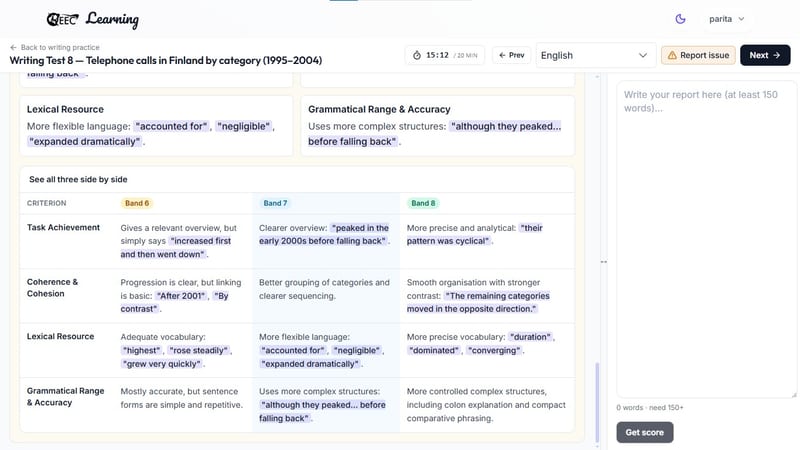The width and height of the screenshot is (800, 450).
Task: Click the Report issue button
Action: [698, 55]
